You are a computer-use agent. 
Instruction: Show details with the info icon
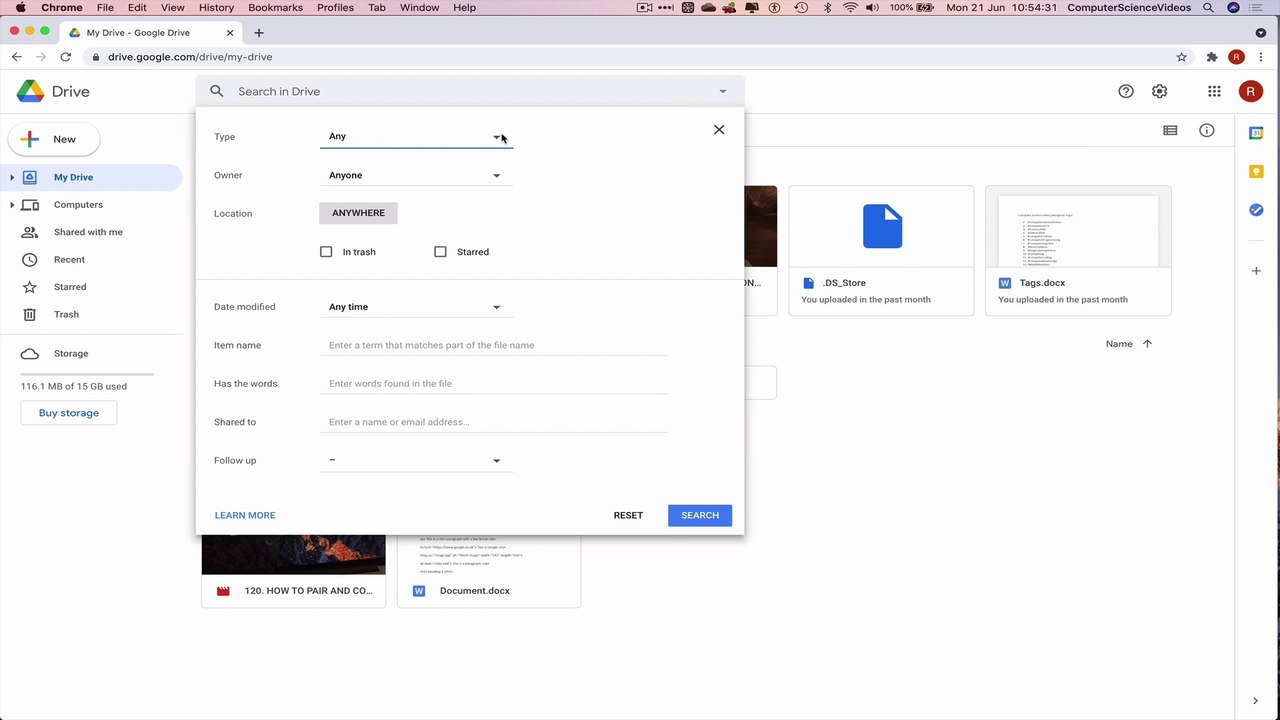1207,130
